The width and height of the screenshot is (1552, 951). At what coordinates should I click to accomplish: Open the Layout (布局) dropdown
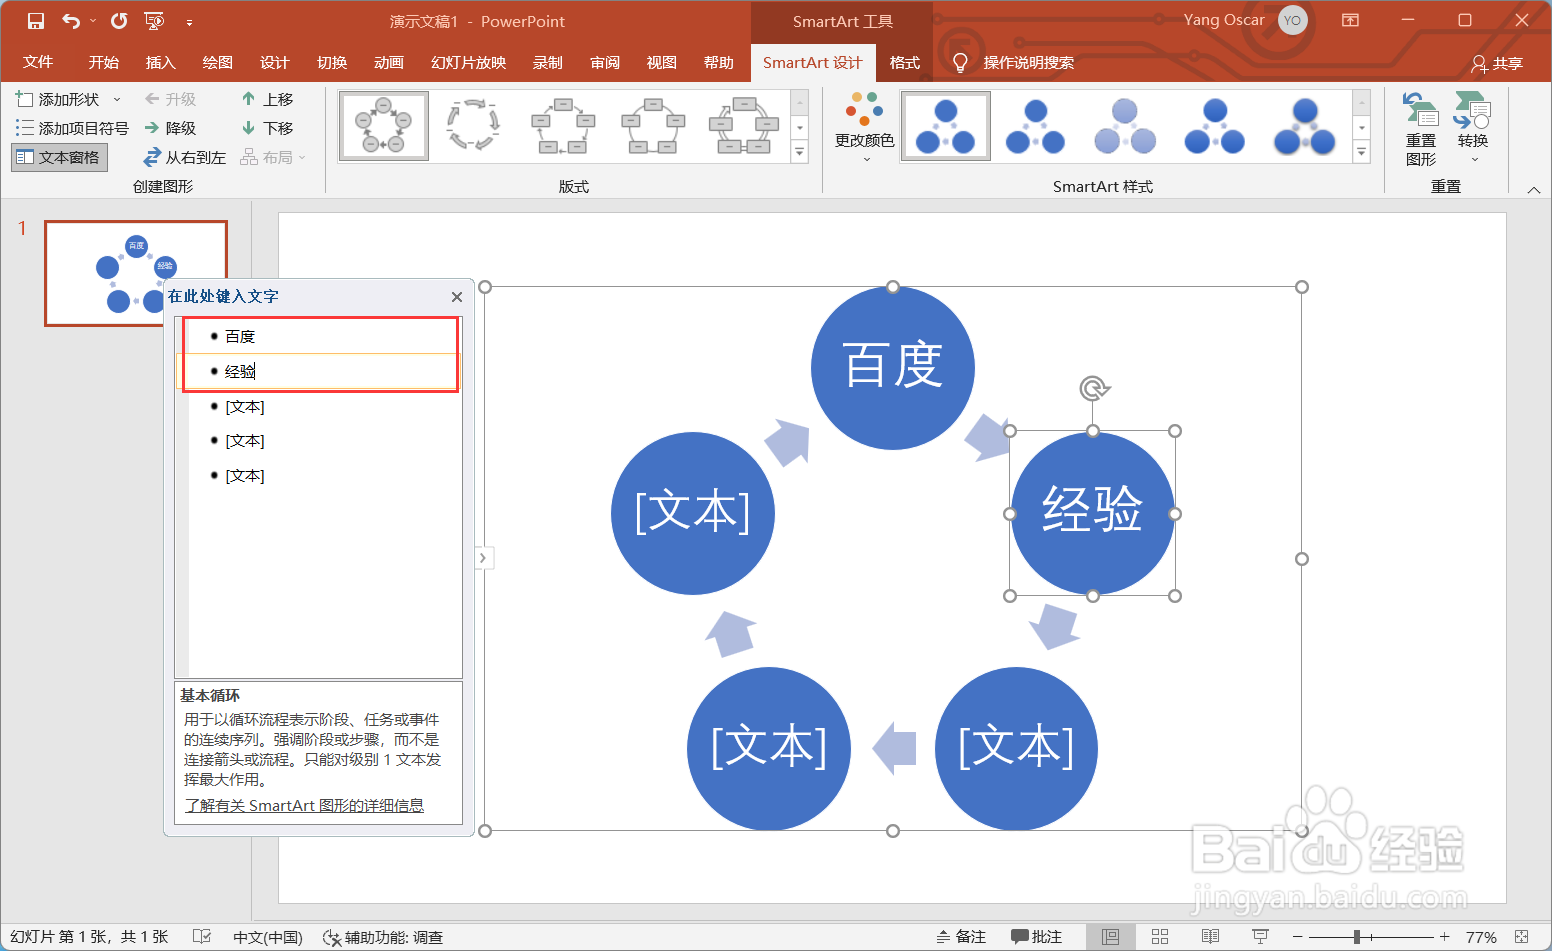273,157
